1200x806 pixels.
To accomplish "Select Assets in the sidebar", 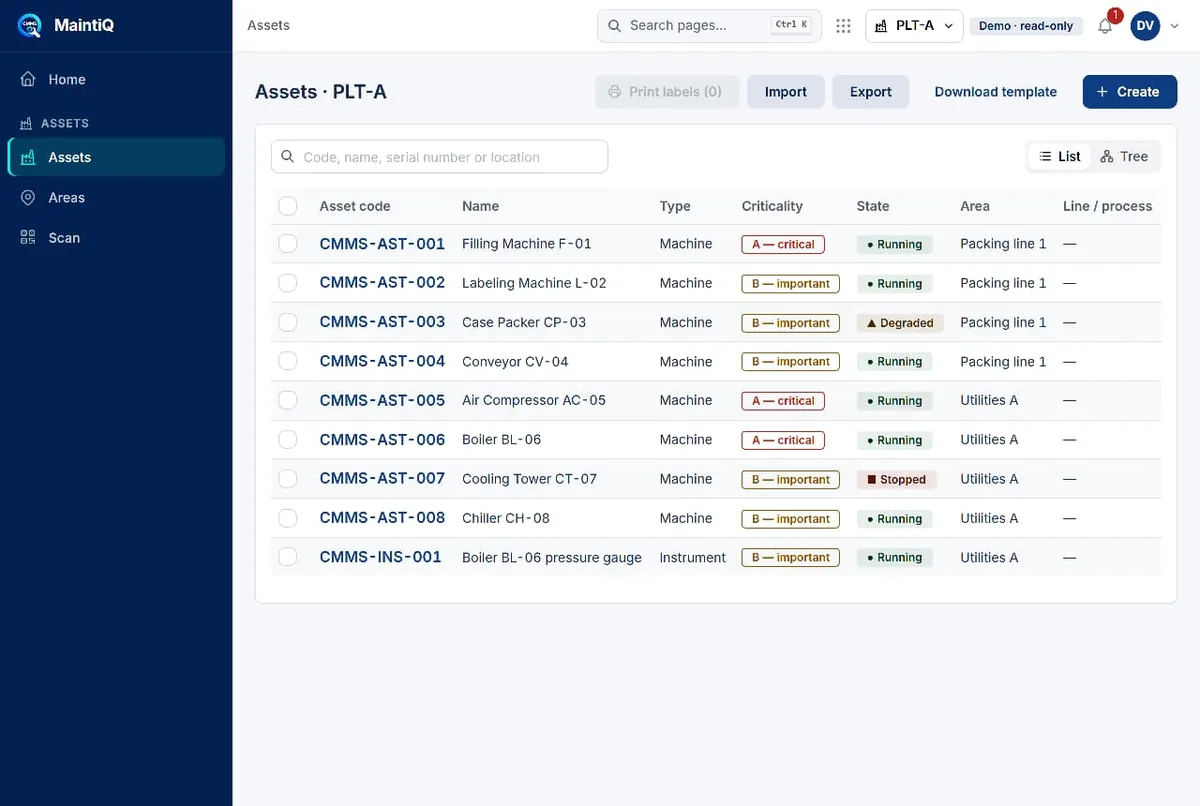I will (x=116, y=157).
